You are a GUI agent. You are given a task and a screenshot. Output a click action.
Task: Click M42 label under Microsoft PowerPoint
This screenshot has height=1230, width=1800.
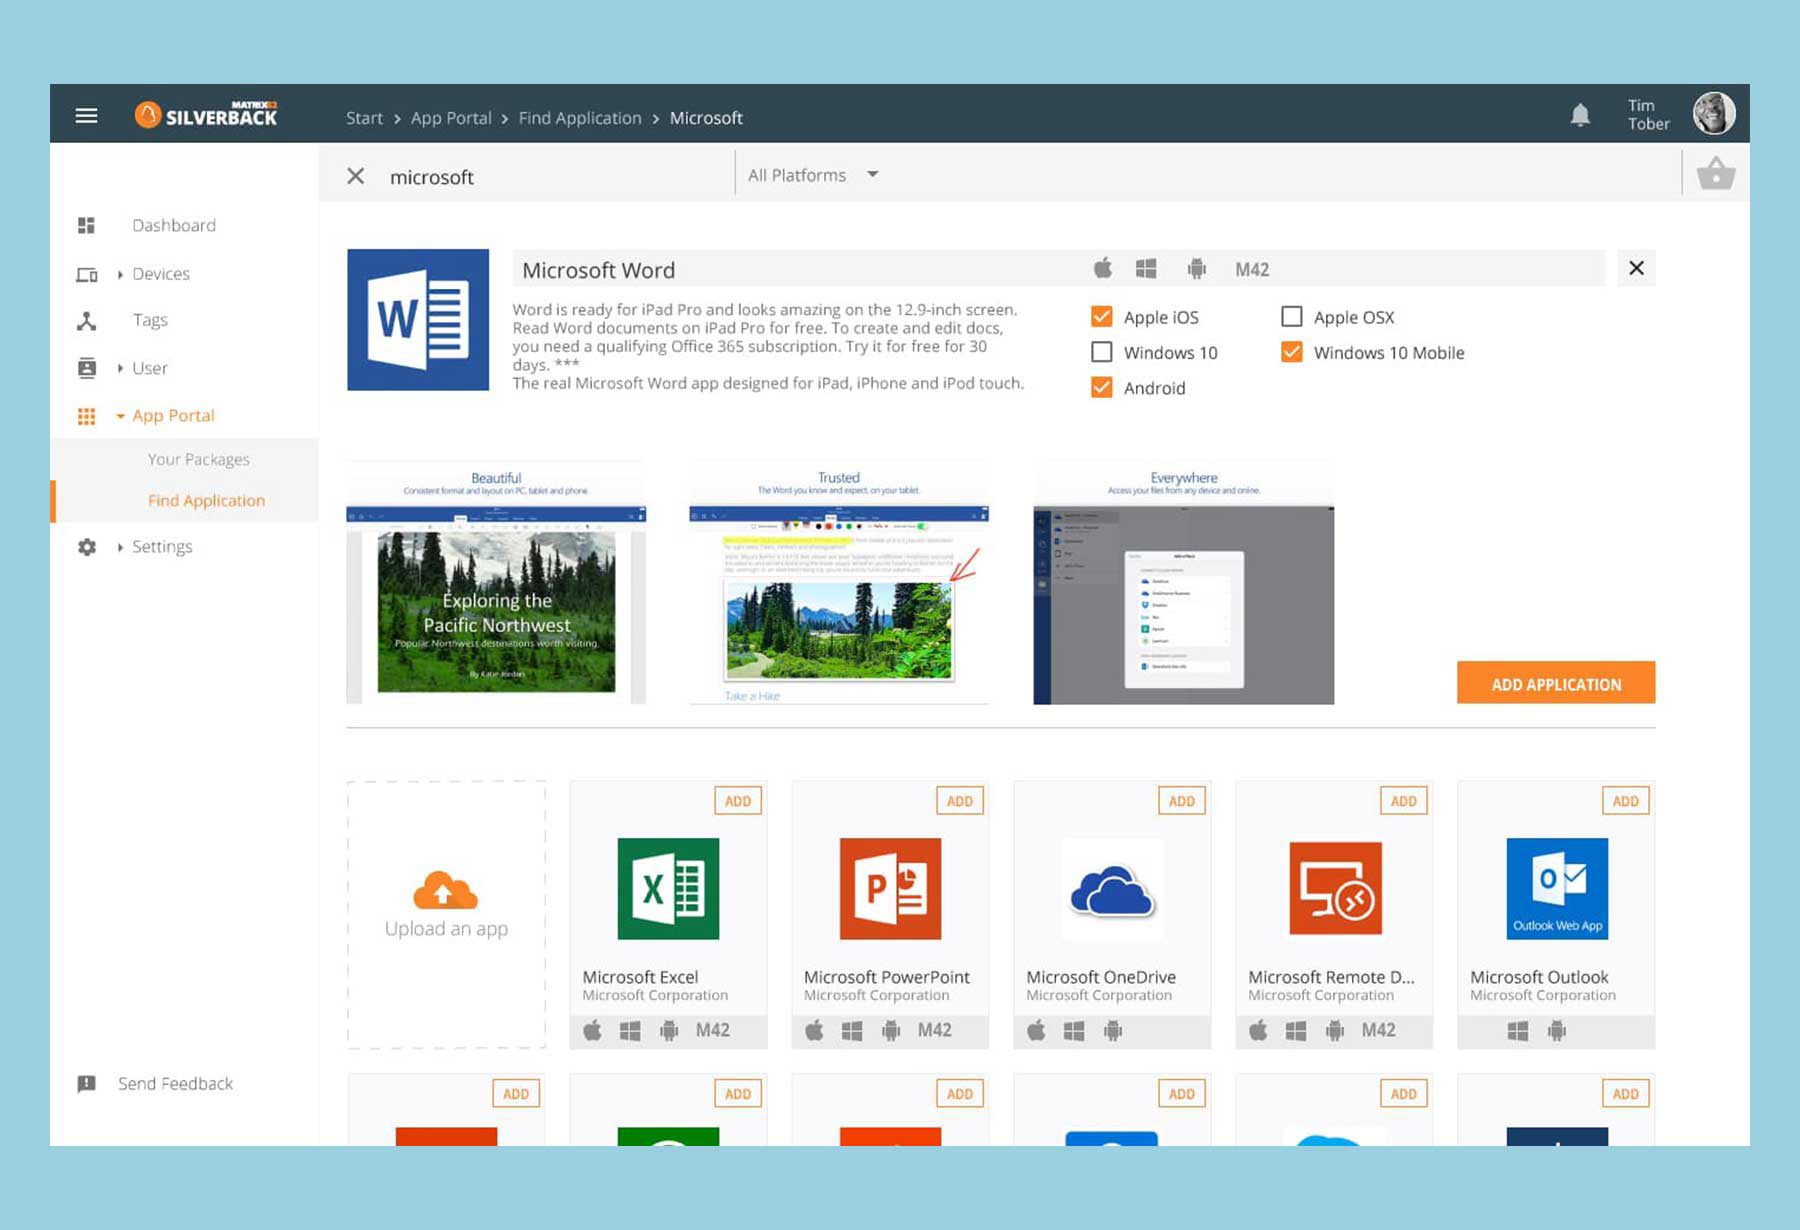click(x=934, y=1030)
